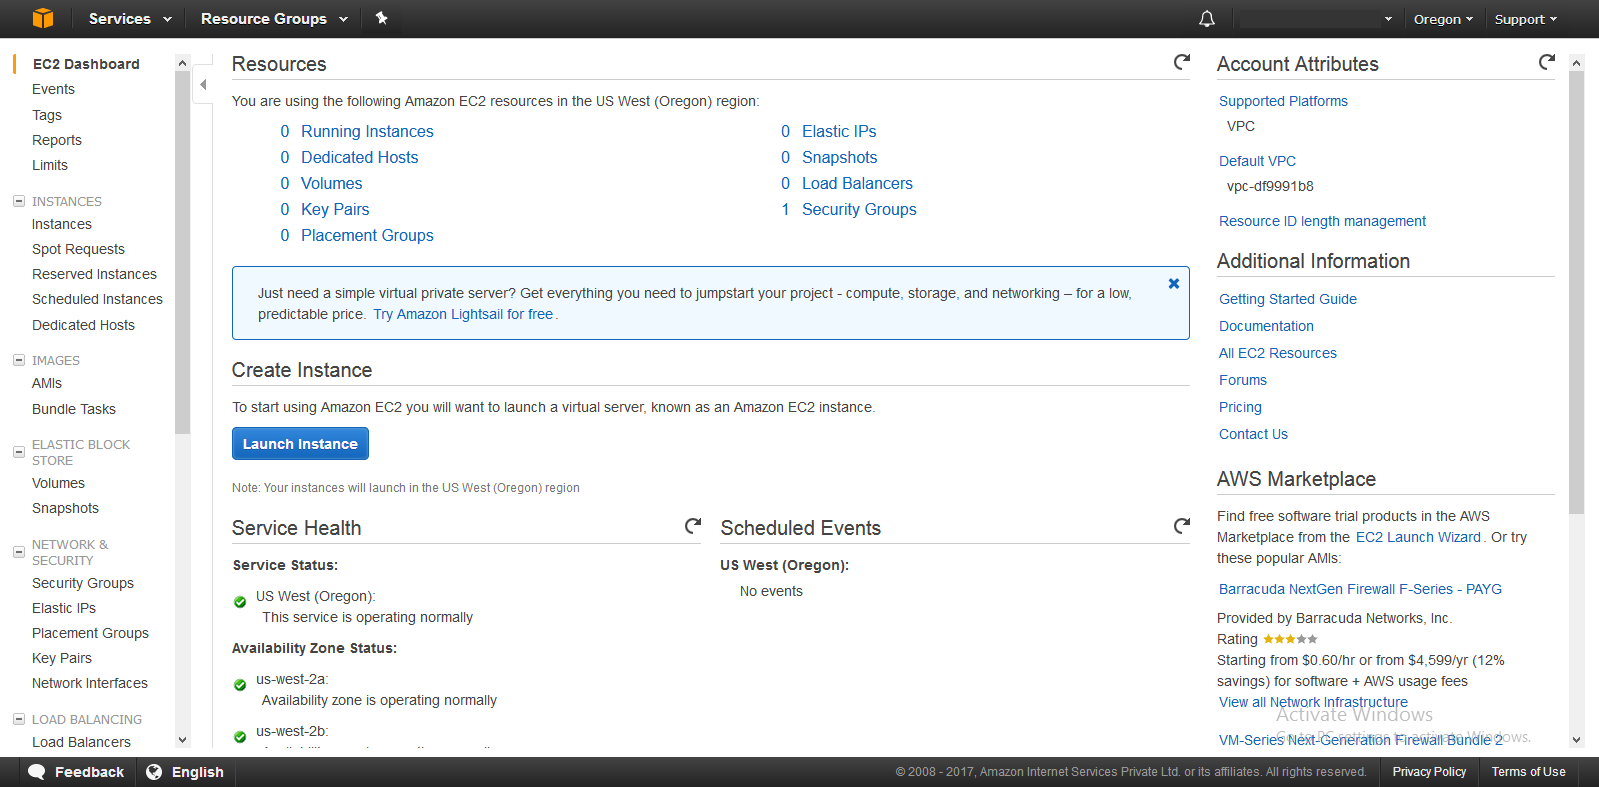Refresh the Account Attributes panel
Viewport: 1599px width, 787px height.
pyautogui.click(x=1547, y=62)
